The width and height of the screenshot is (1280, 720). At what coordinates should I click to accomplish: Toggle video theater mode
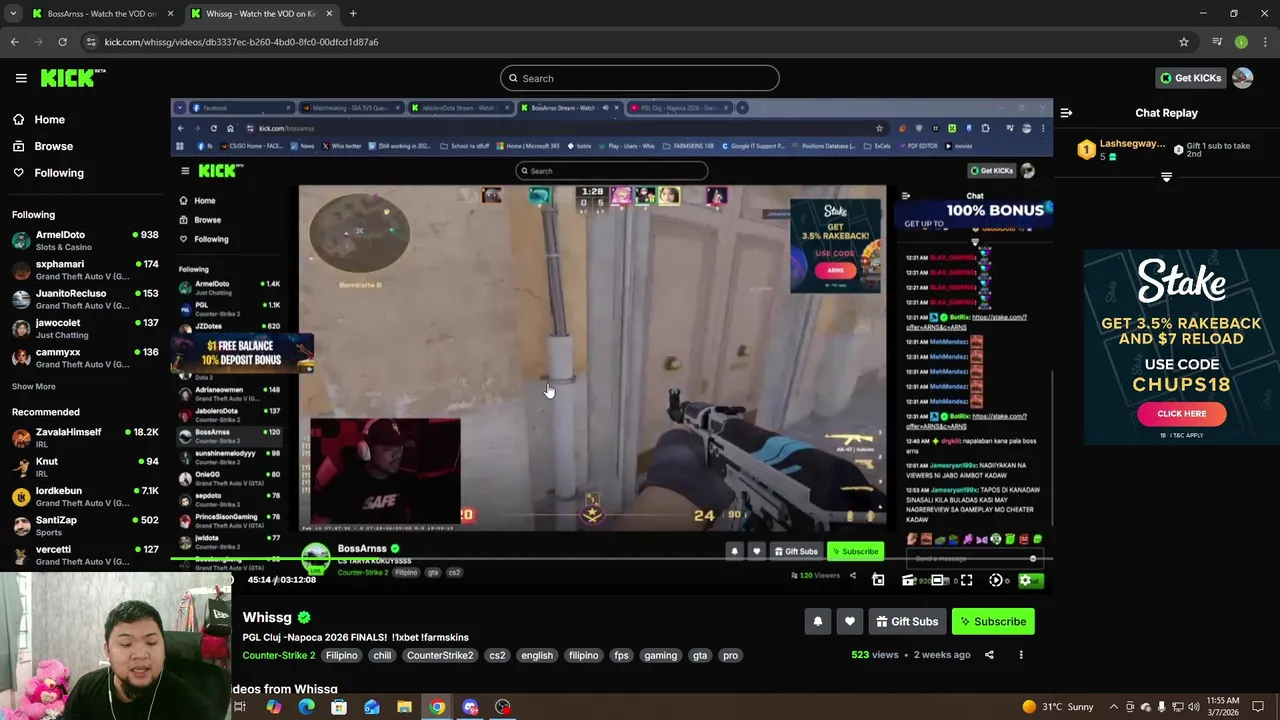click(938, 580)
